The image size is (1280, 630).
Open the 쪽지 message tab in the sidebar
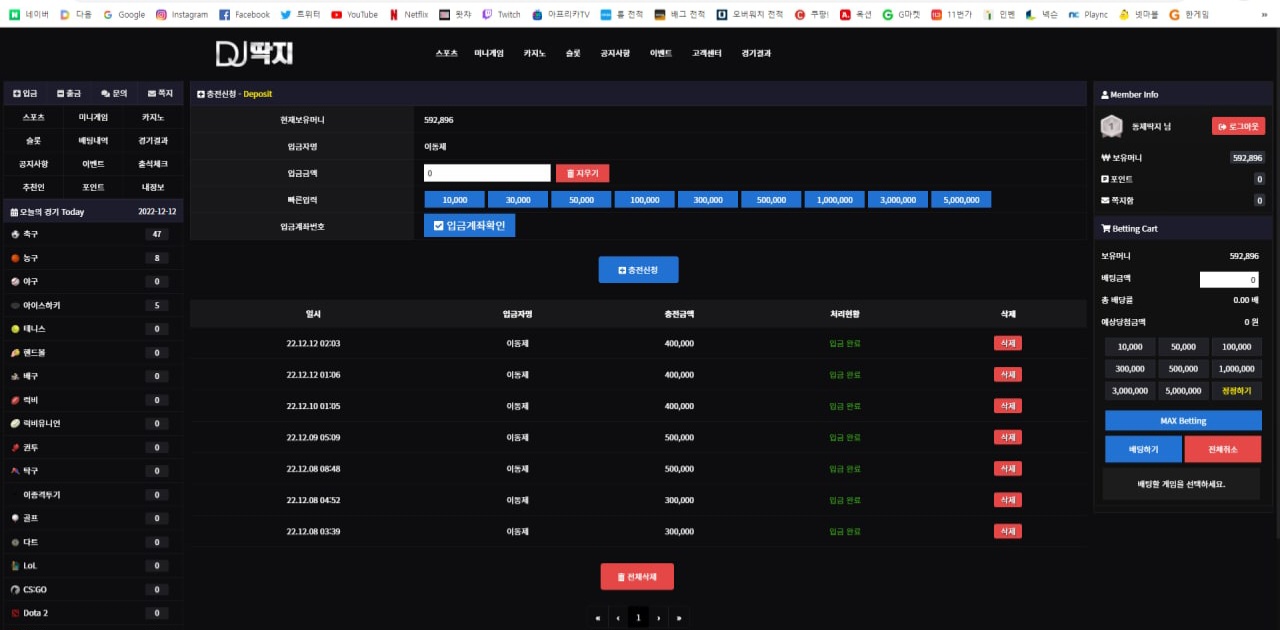click(x=160, y=93)
